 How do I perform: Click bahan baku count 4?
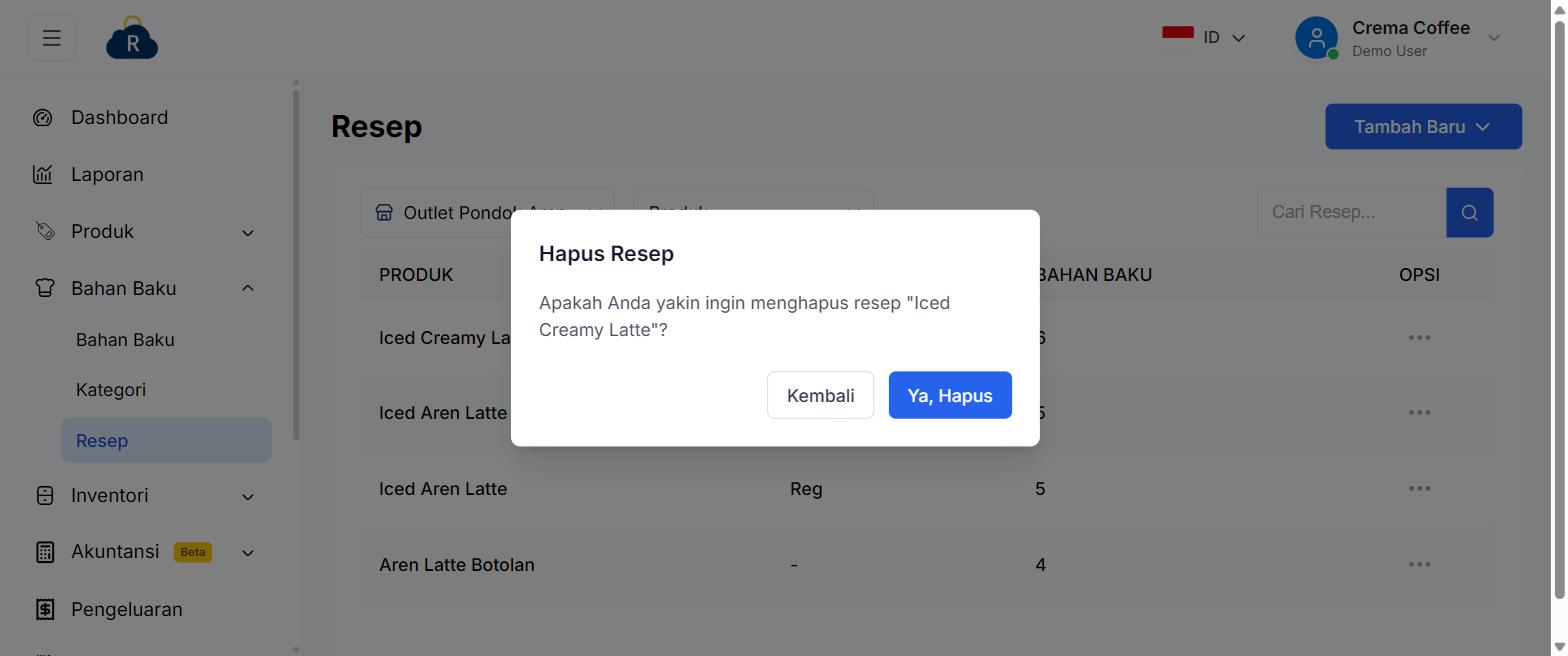point(1040,565)
